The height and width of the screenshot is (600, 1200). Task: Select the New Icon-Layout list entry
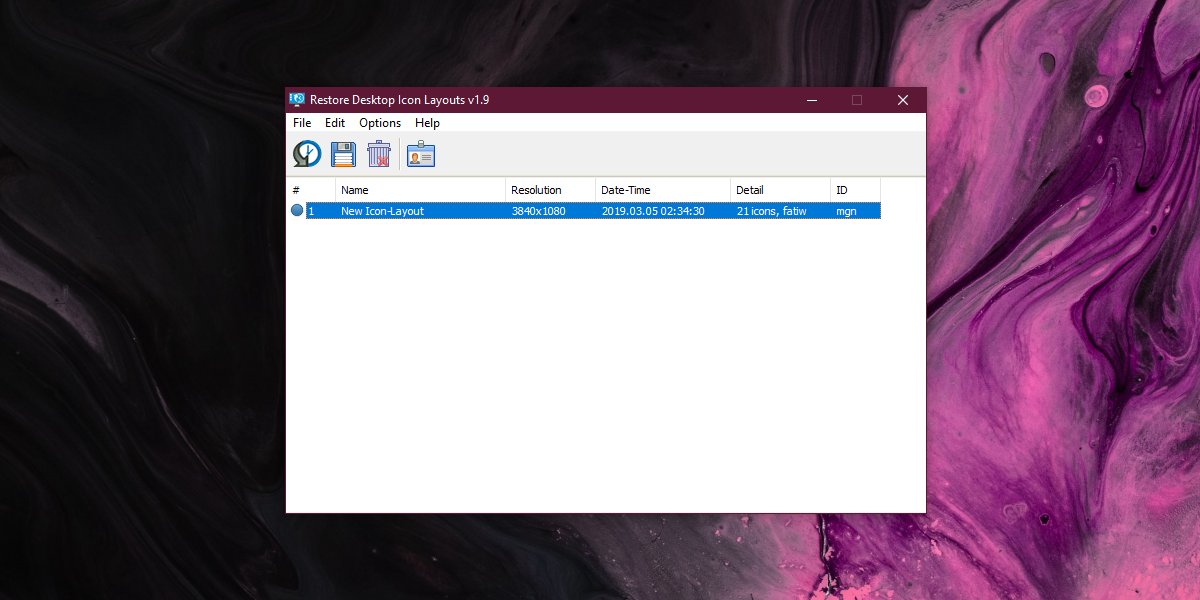[382, 210]
